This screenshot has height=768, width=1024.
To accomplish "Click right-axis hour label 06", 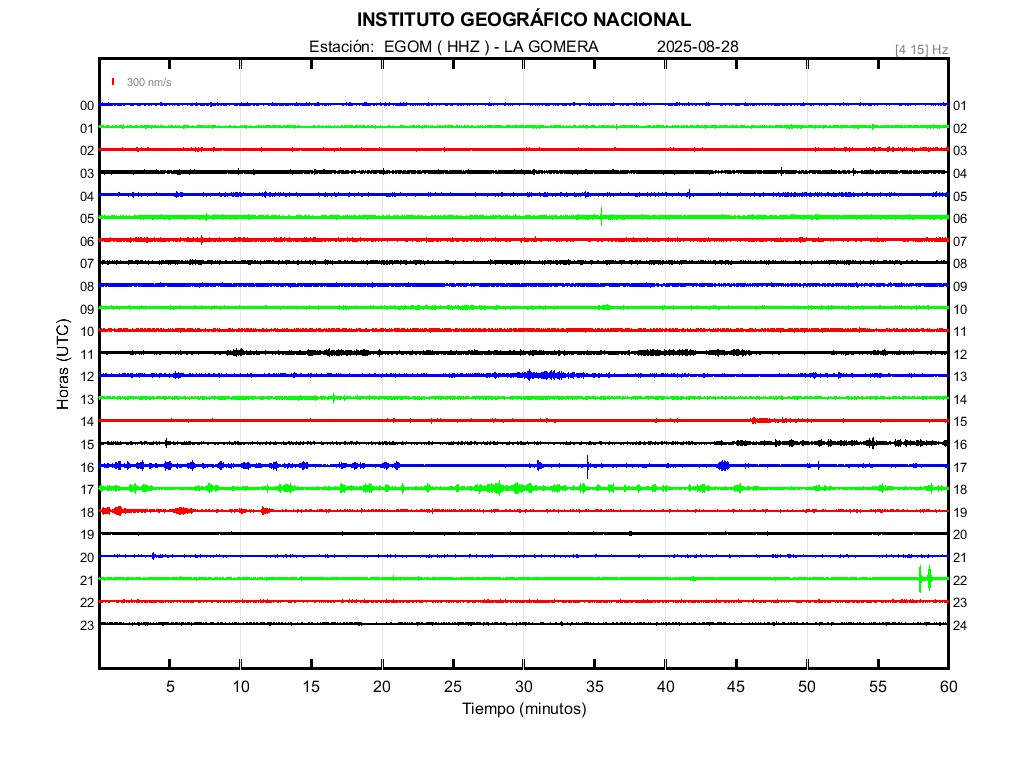I will (960, 219).
